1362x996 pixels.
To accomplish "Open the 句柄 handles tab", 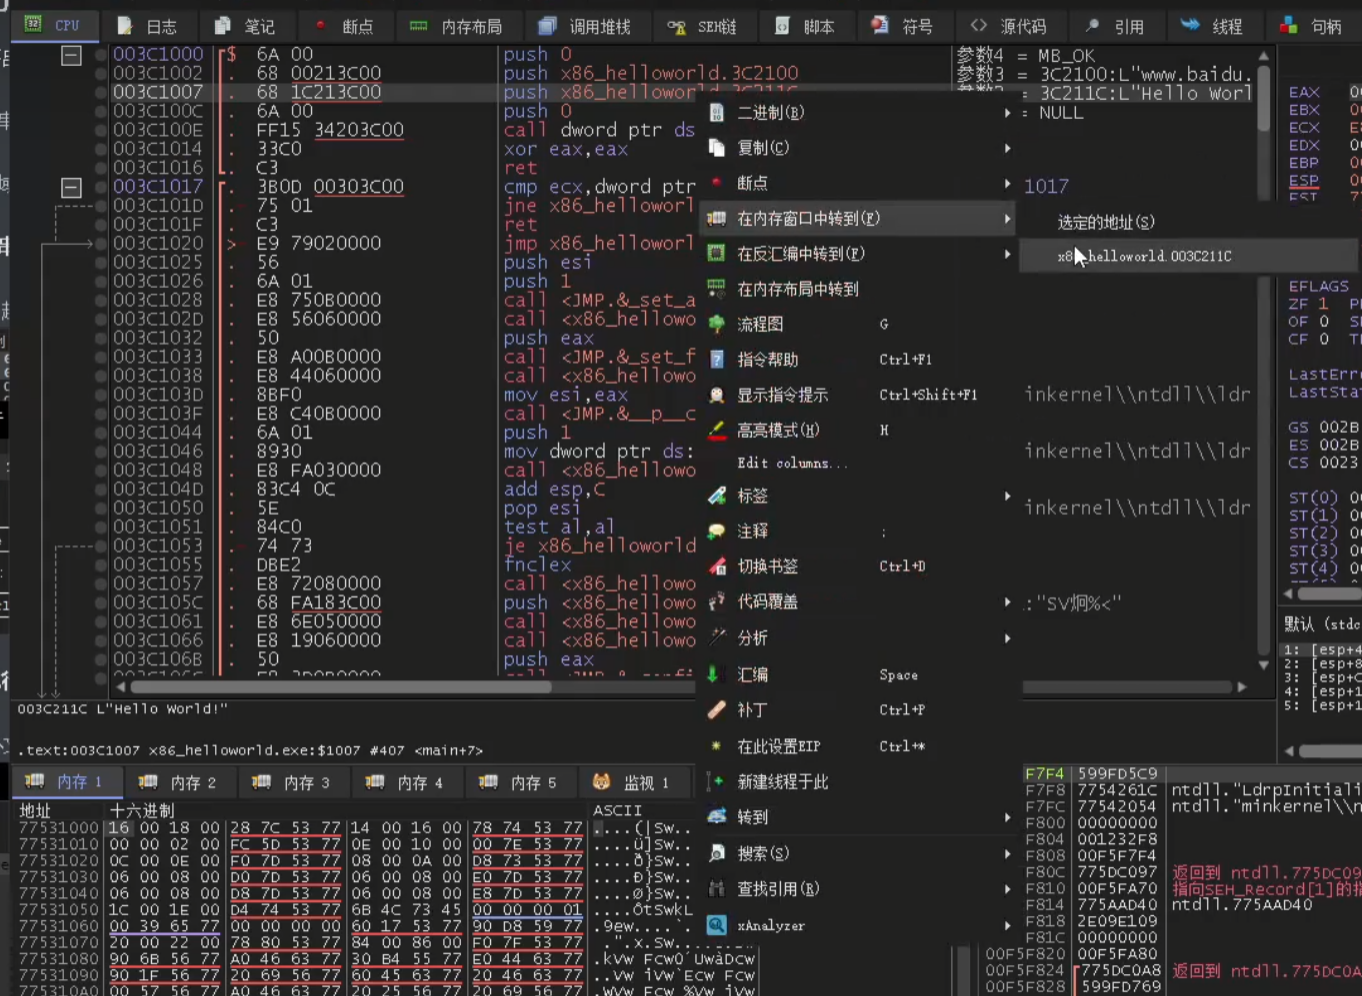I will [x=1312, y=26].
